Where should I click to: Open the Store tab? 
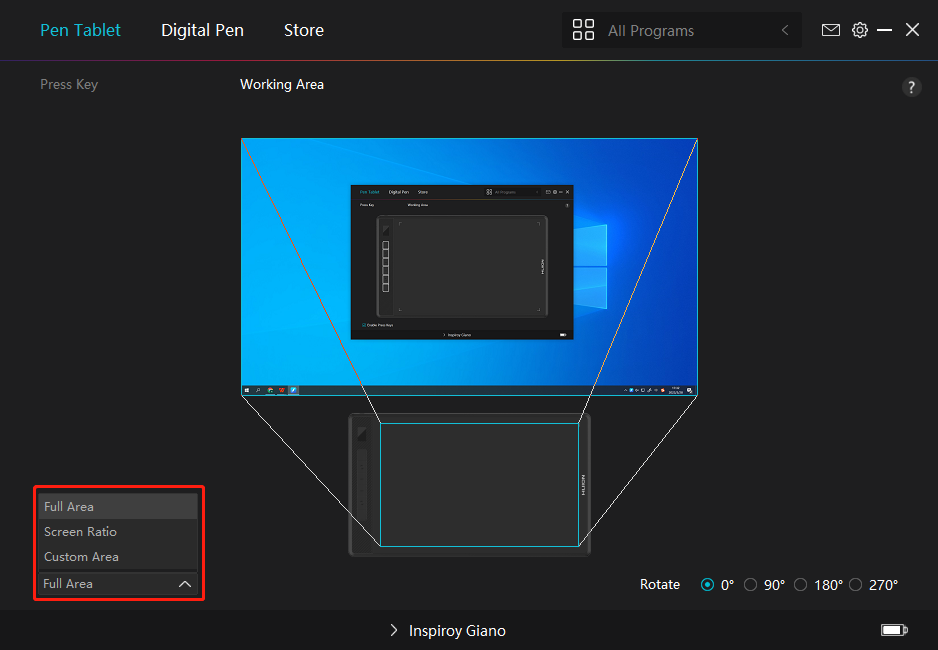(x=303, y=30)
